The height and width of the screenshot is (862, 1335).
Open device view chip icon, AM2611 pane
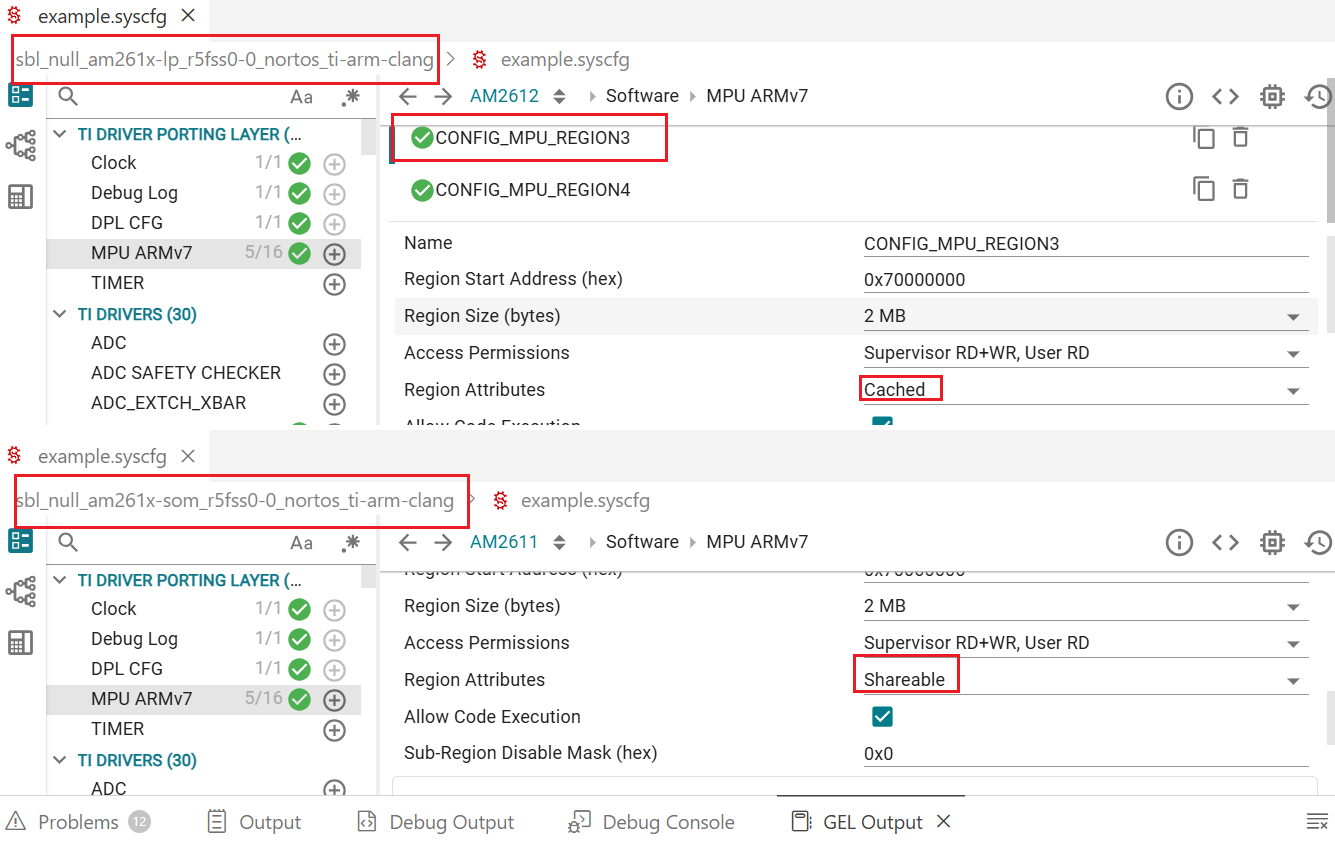tap(1272, 542)
